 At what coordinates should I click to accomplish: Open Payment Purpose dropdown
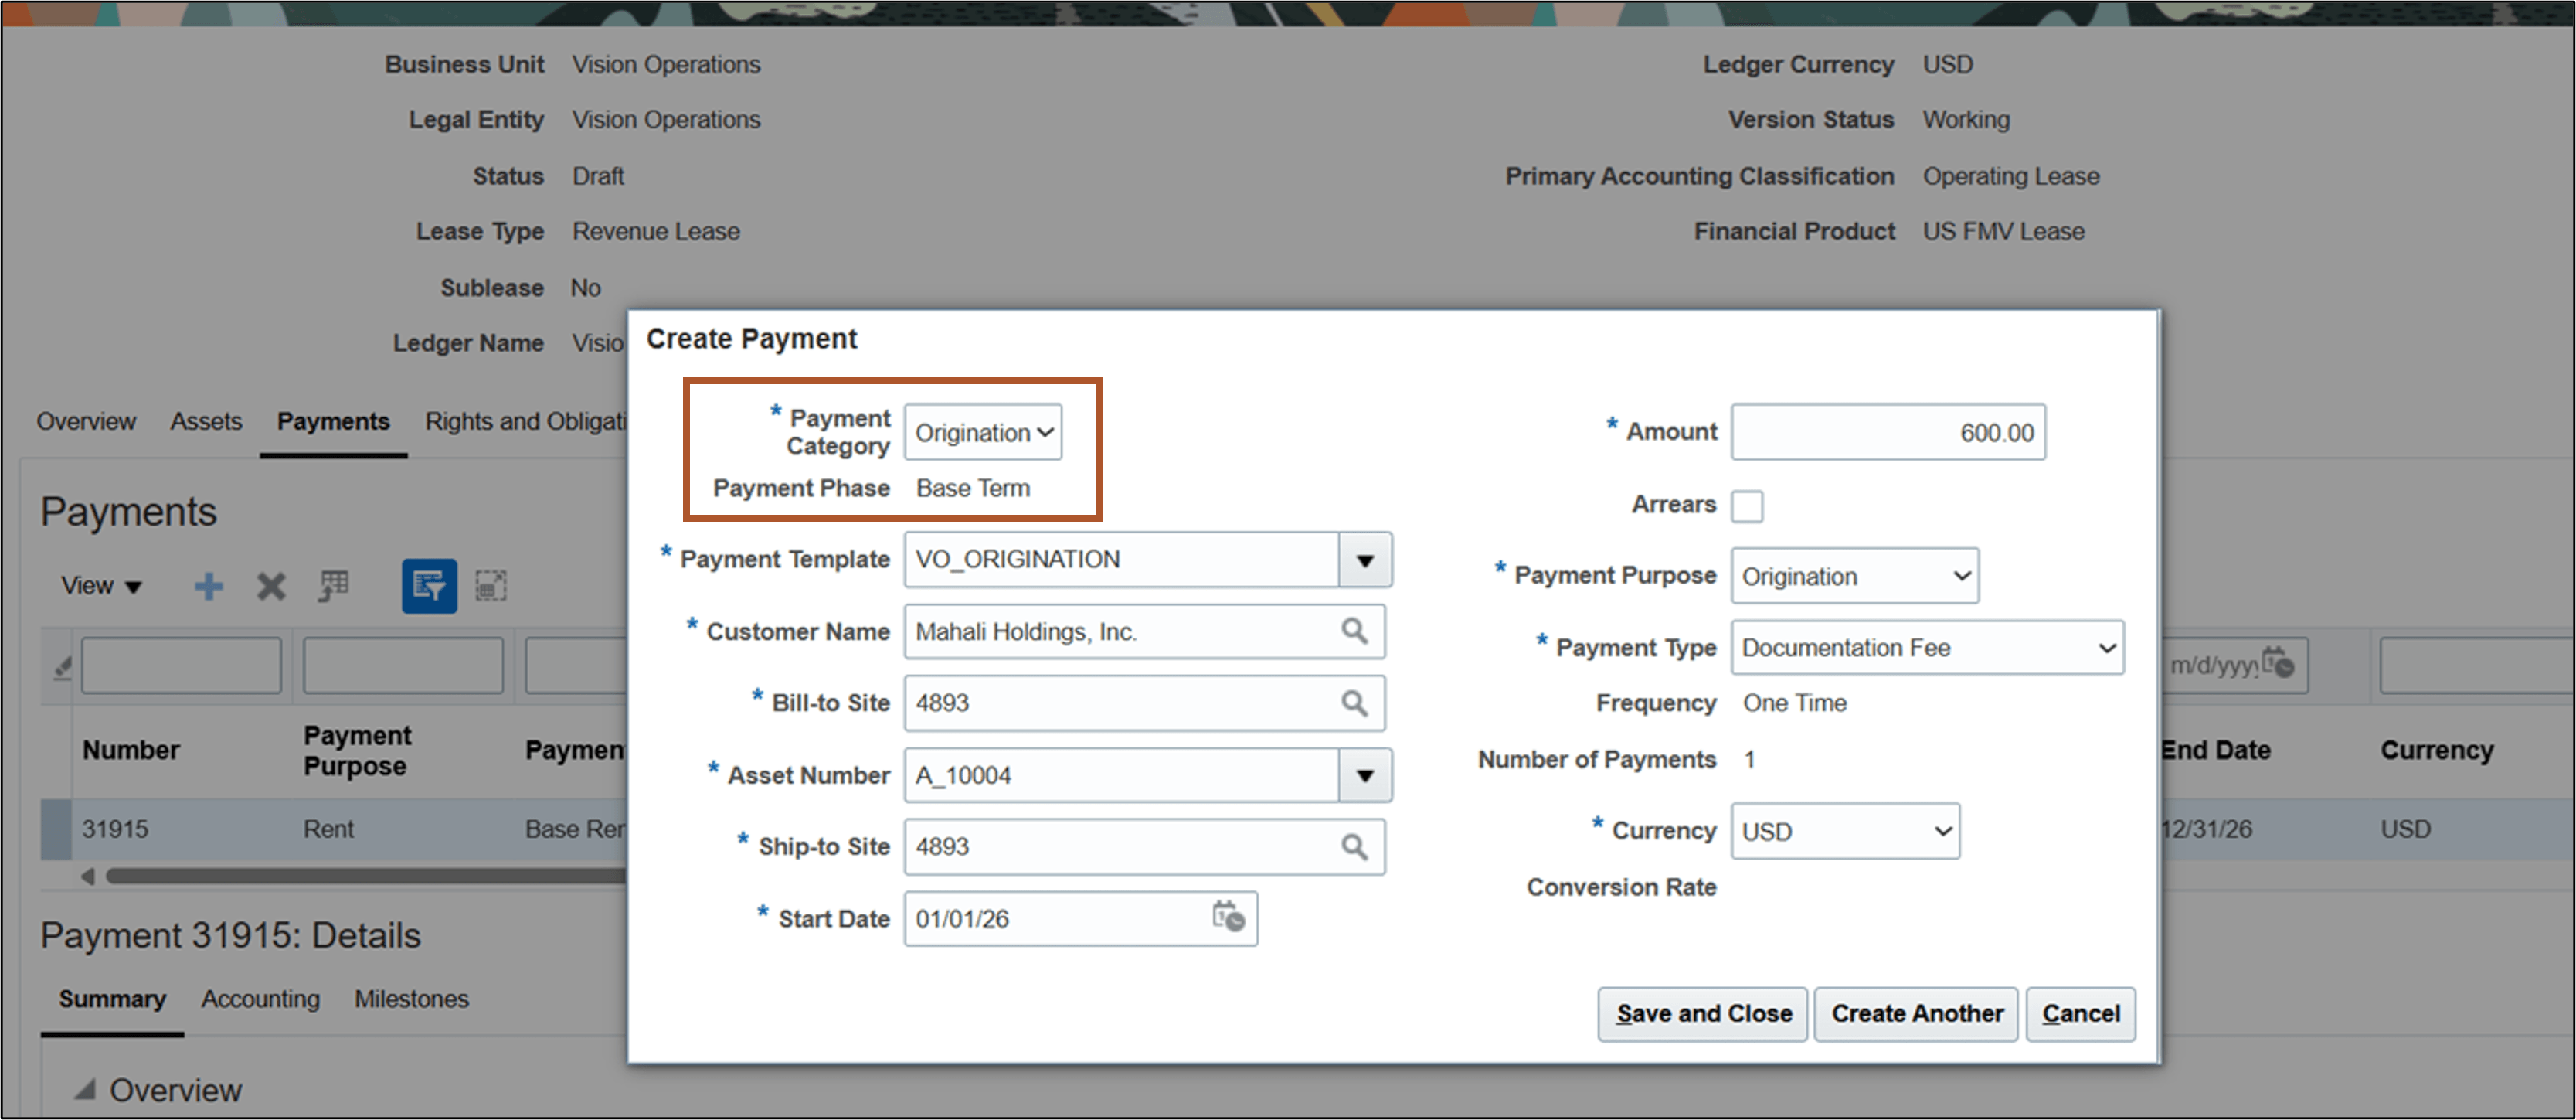tap(1855, 576)
